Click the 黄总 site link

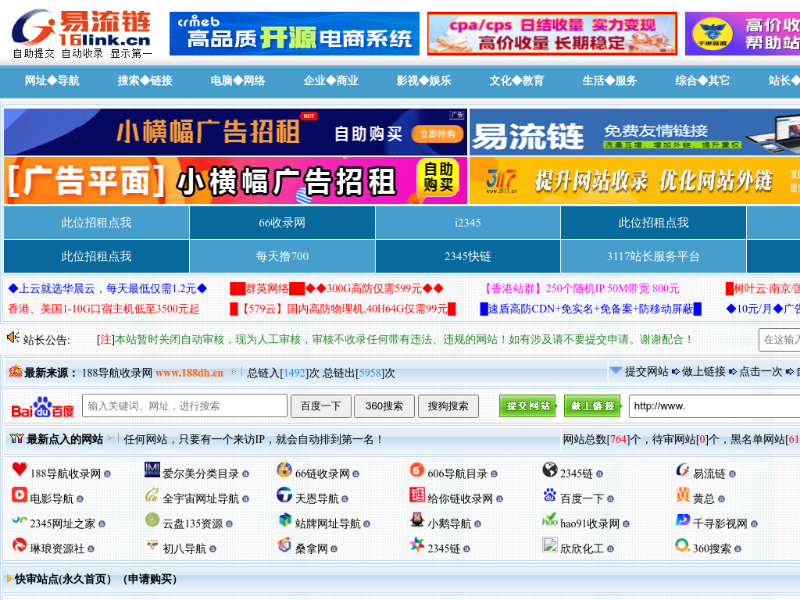(x=704, y=499)
